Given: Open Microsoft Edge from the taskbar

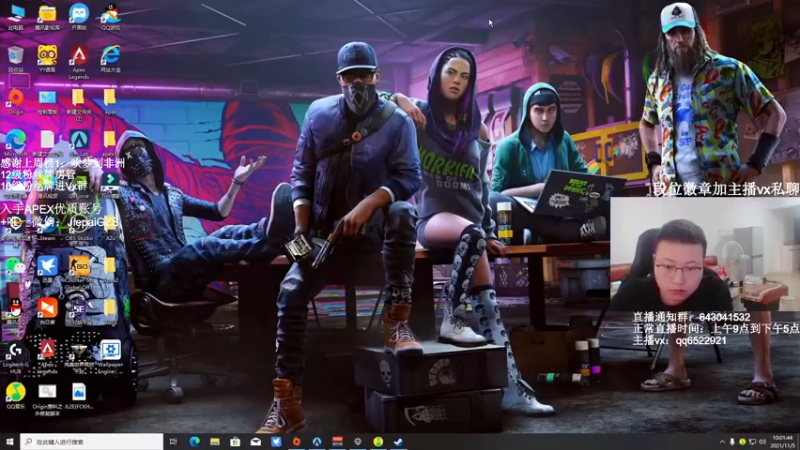Looking at the screenshot, I should (x=194, y=442).
